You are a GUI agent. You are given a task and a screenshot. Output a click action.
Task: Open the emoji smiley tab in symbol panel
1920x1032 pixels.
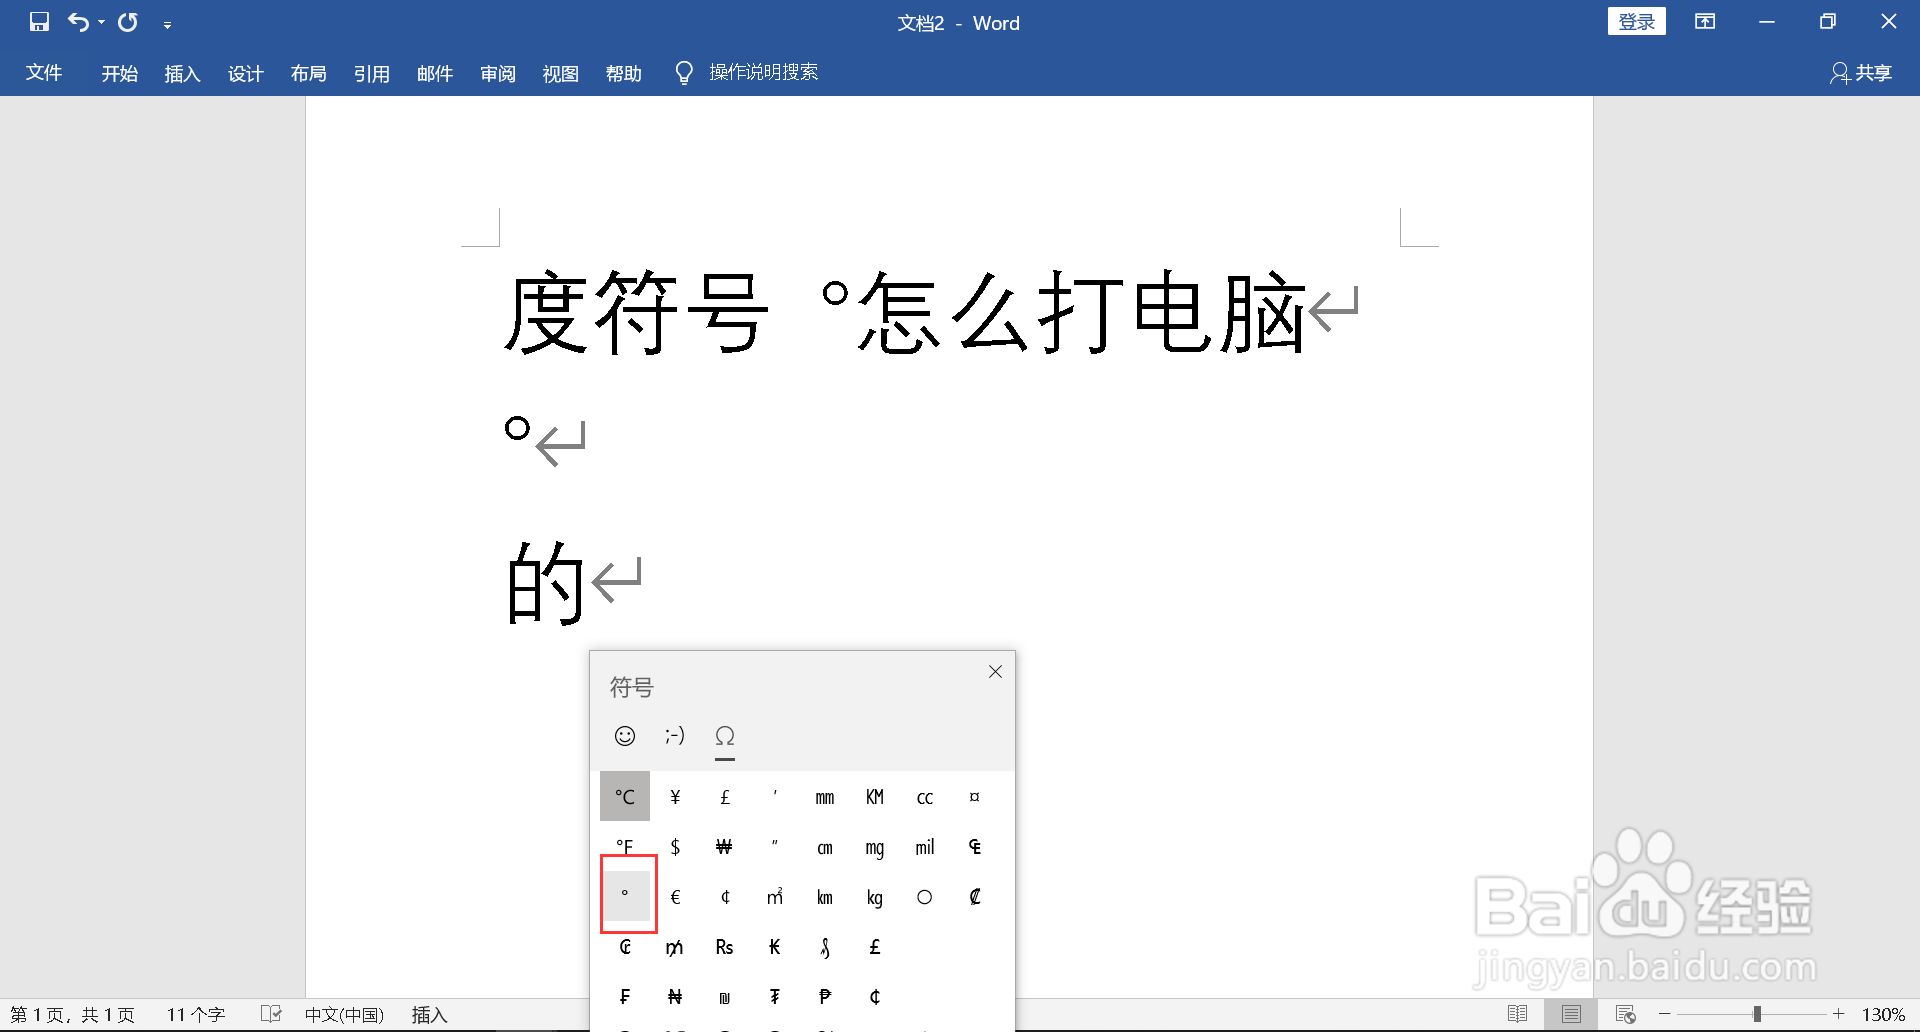point(625,736)
